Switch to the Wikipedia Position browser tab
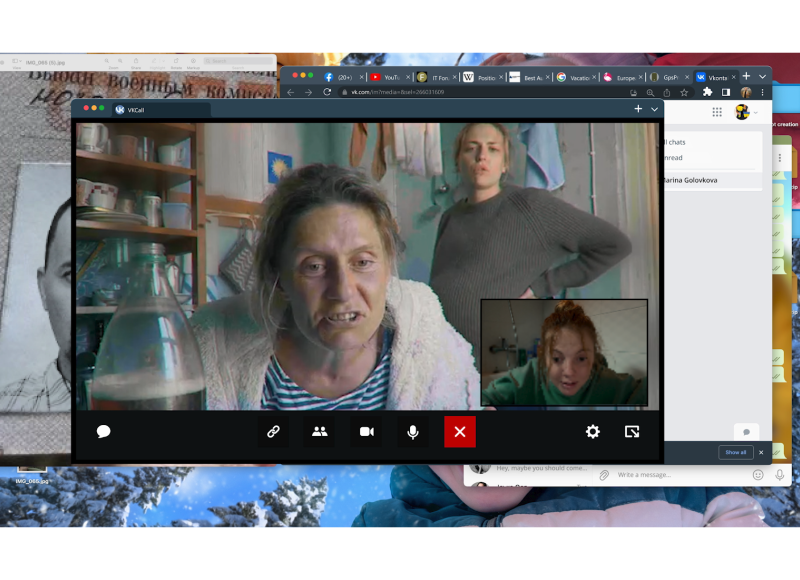This screenshot has width=800, height=580. pos(483,78)
